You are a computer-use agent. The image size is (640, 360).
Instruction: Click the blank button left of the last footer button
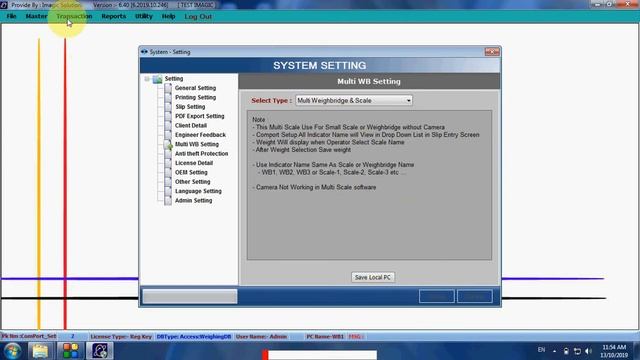pyautogui.click(x=436, y=296)
